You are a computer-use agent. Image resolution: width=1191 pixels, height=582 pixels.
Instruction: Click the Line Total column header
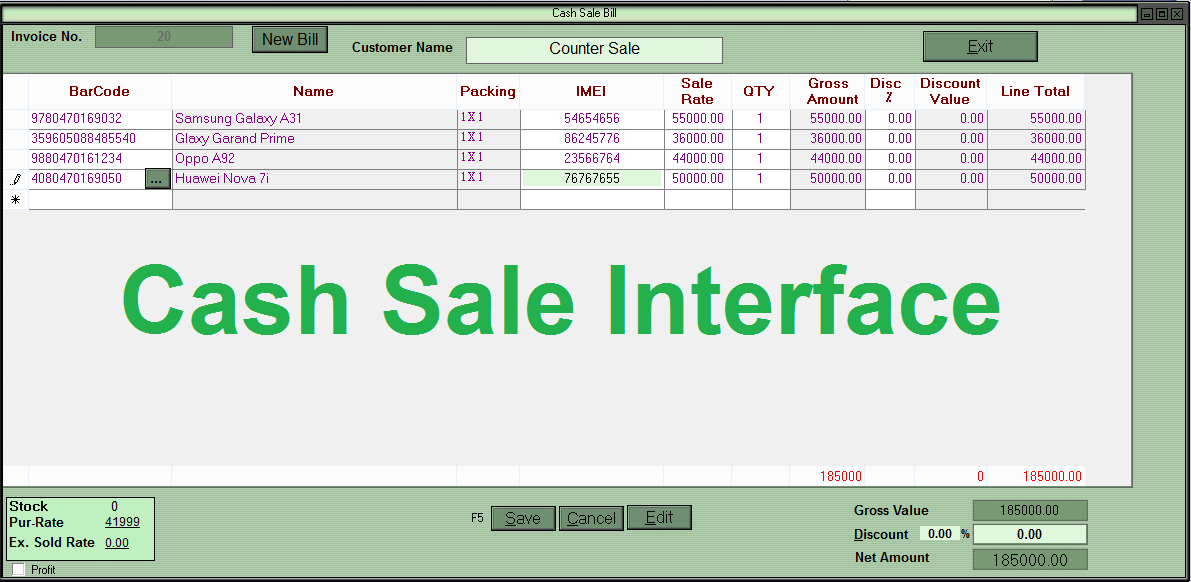click(1035, 91)
